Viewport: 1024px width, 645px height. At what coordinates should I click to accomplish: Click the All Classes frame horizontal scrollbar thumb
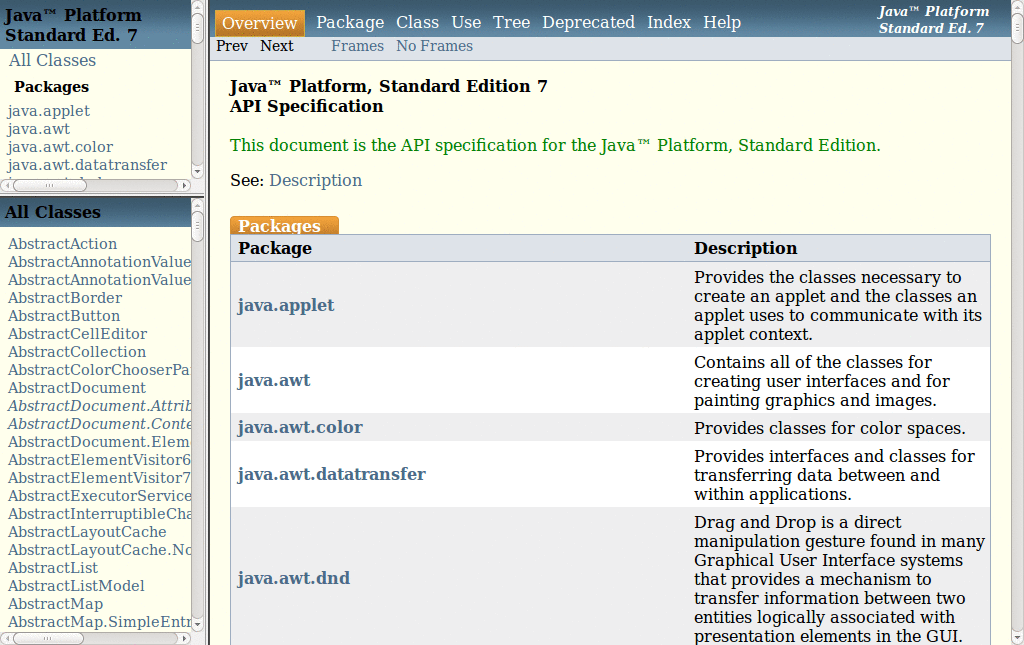coord(48,638)
